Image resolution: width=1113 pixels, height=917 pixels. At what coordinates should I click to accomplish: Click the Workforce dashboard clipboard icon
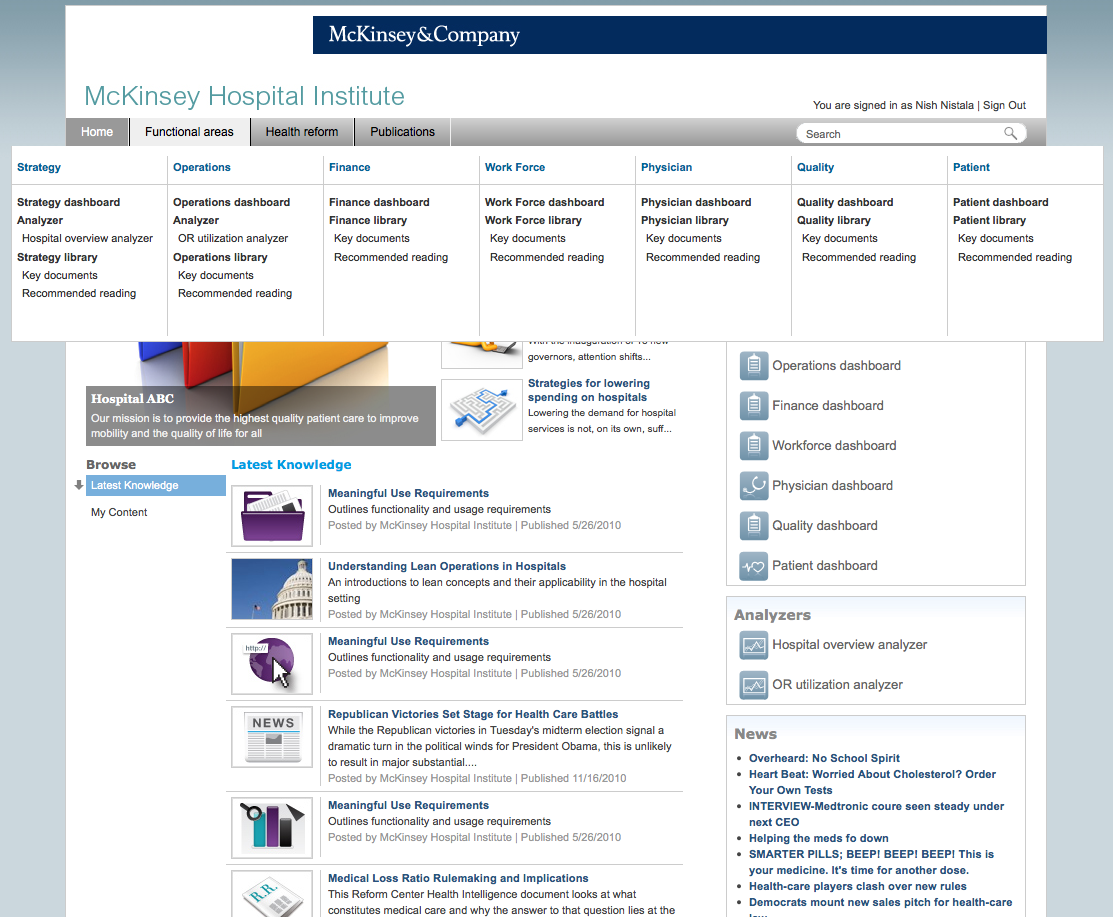[x=754, y=445]
